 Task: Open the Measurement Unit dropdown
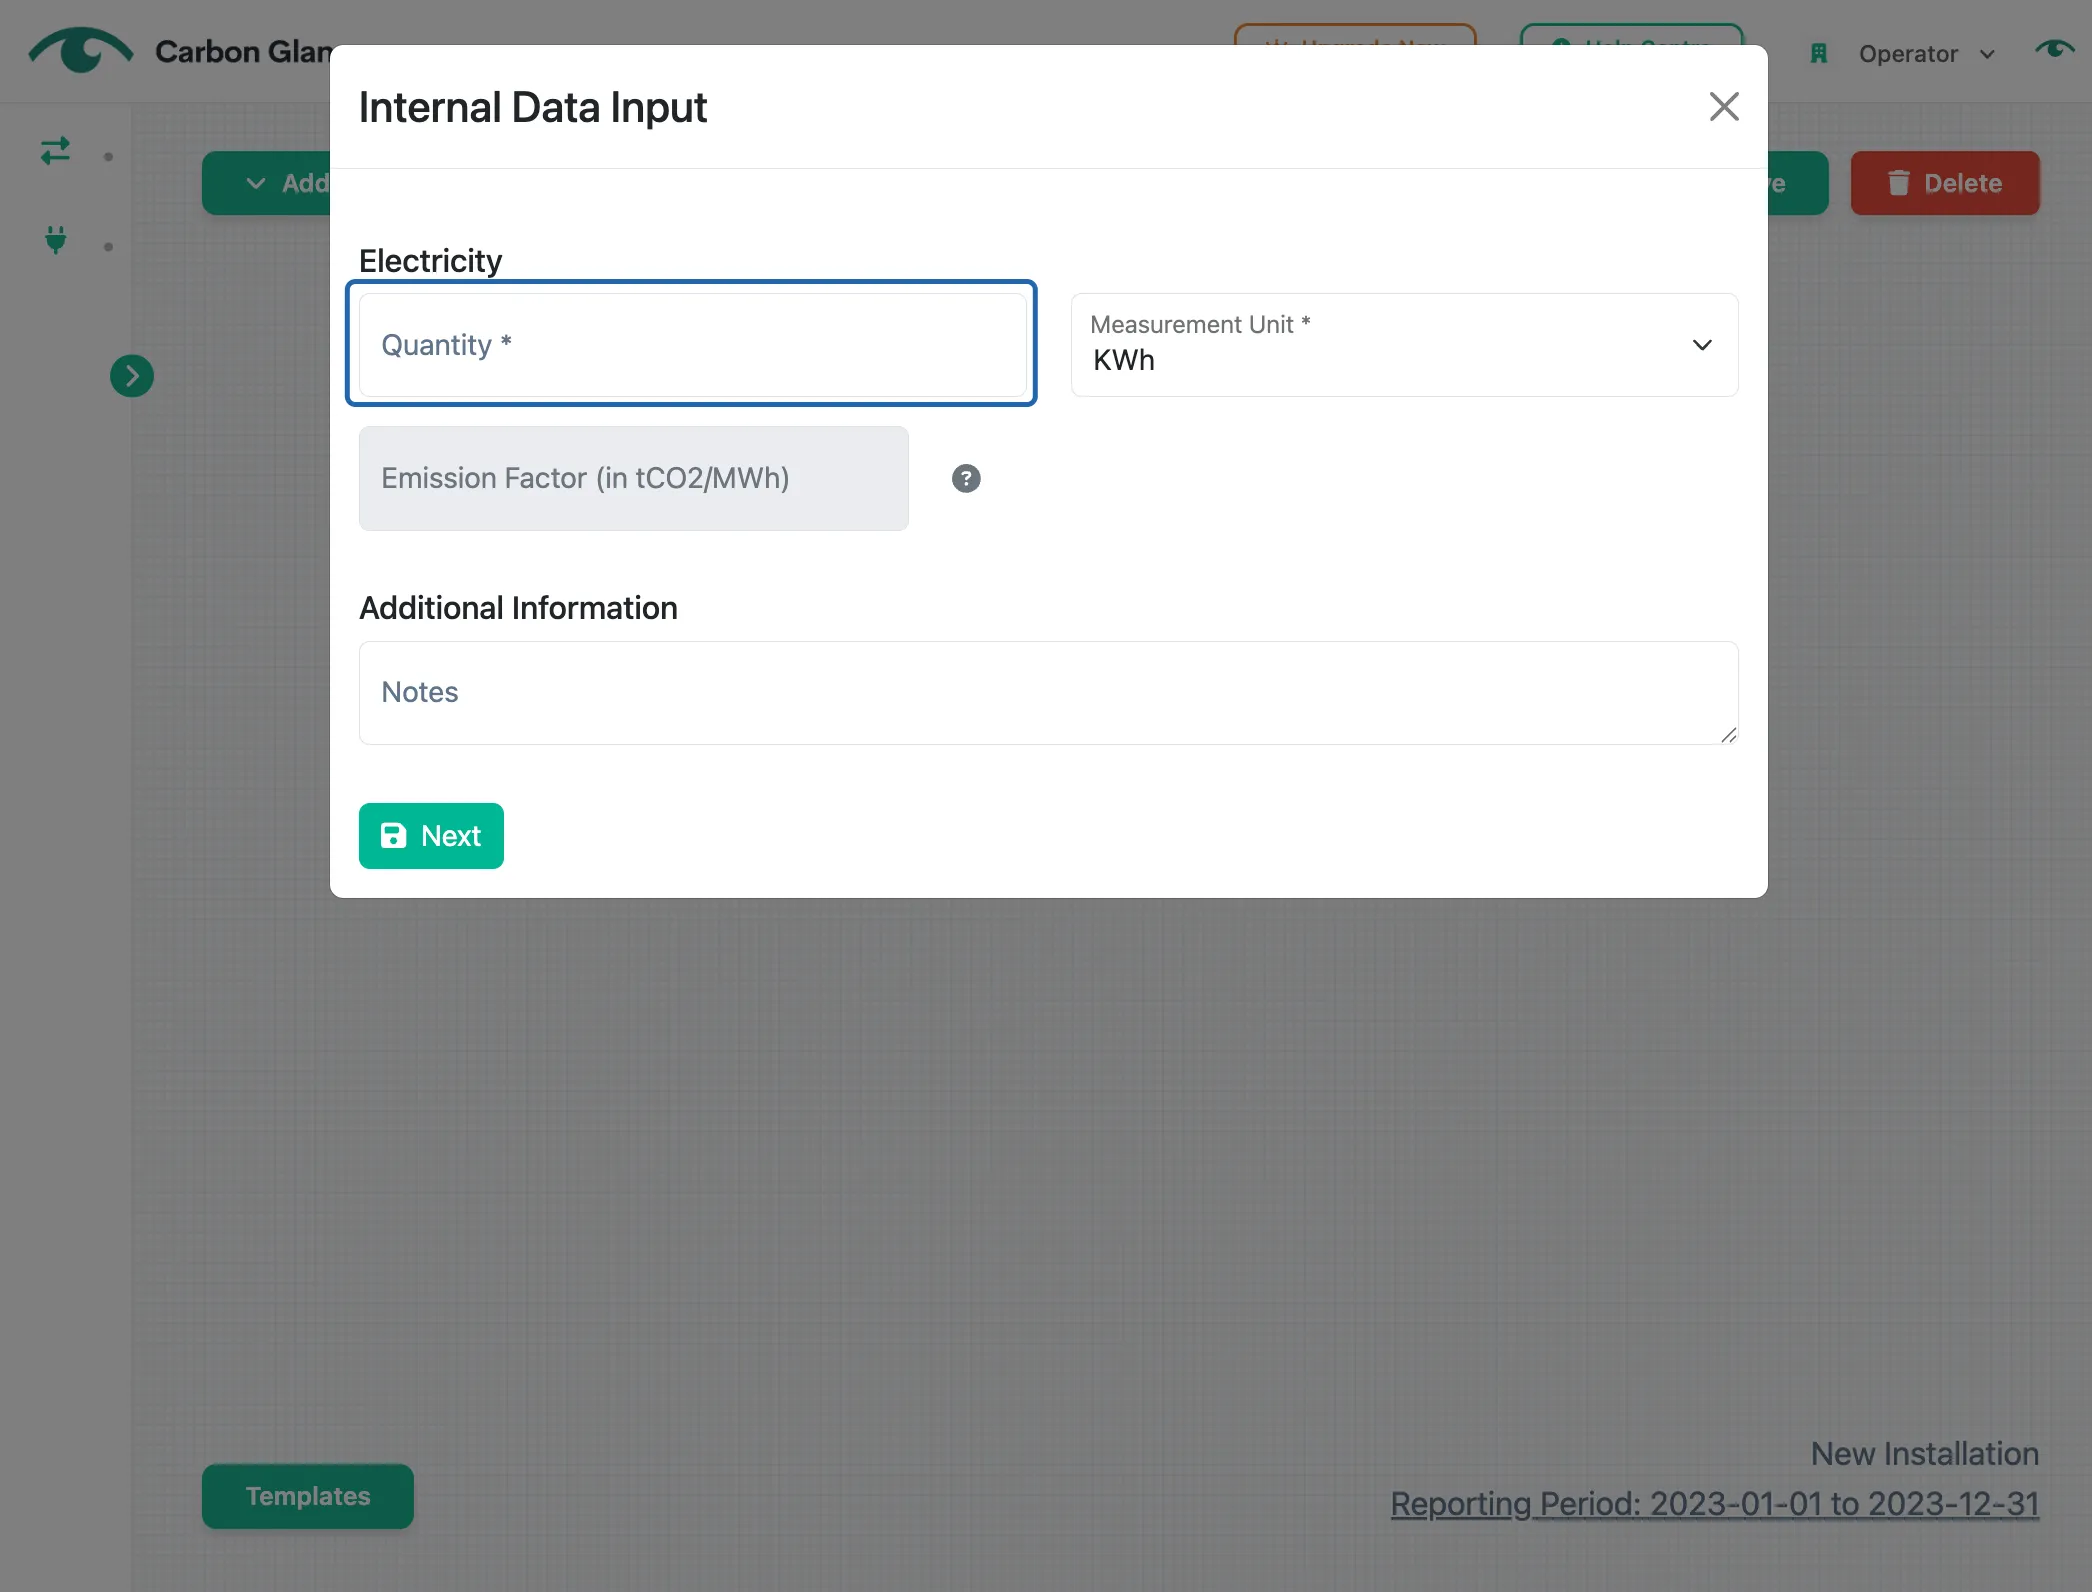(1404, 344)
